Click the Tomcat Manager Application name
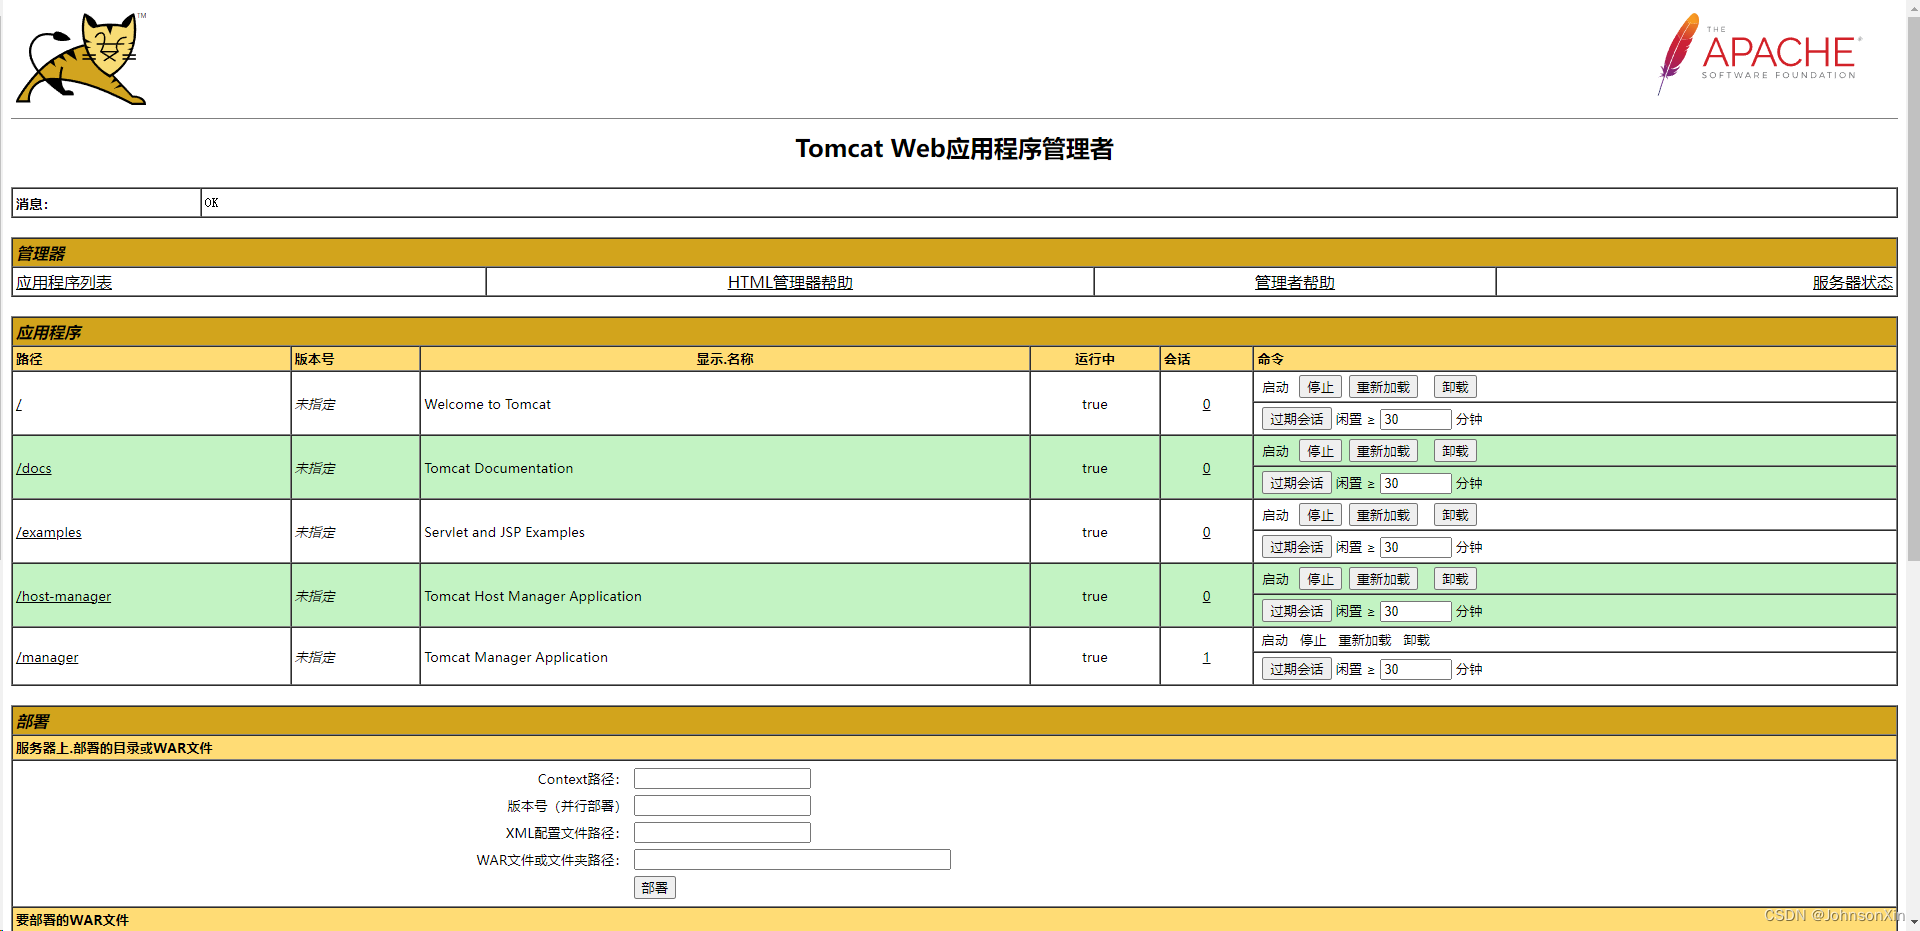 pyautogui.click(x=516, y=657)
